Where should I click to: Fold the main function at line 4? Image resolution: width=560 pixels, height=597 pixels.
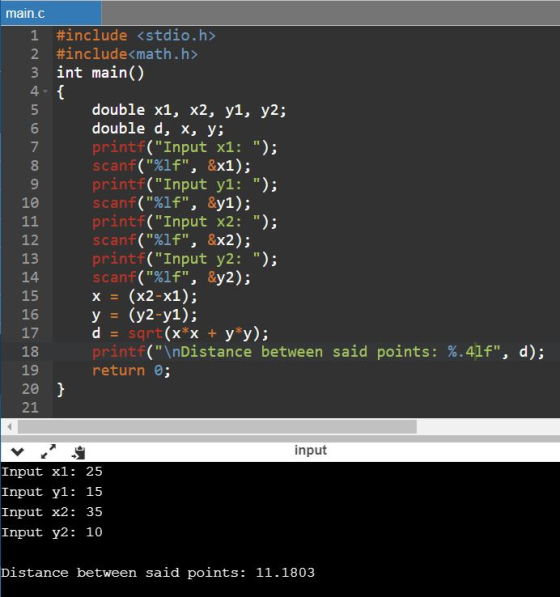click(46, 91)
